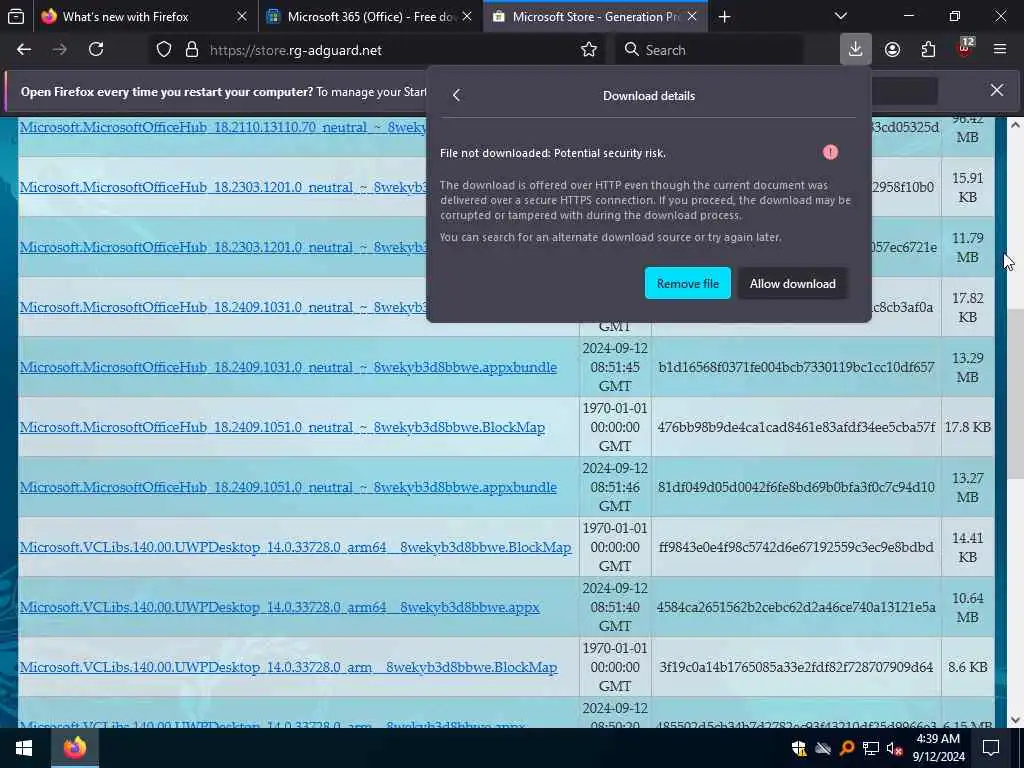The width and height of the screenshot is (1024, 768).
Task: Select the 8.6 KB size cell
Action: point(967,667)
